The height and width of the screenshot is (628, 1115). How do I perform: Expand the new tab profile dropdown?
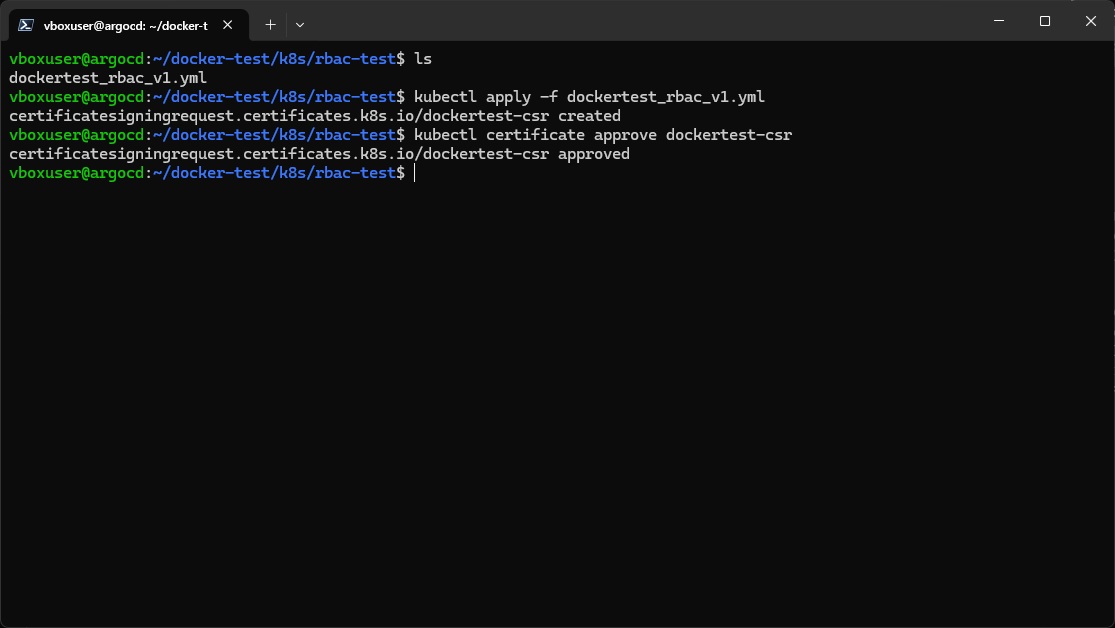click(x=300, y=25)
